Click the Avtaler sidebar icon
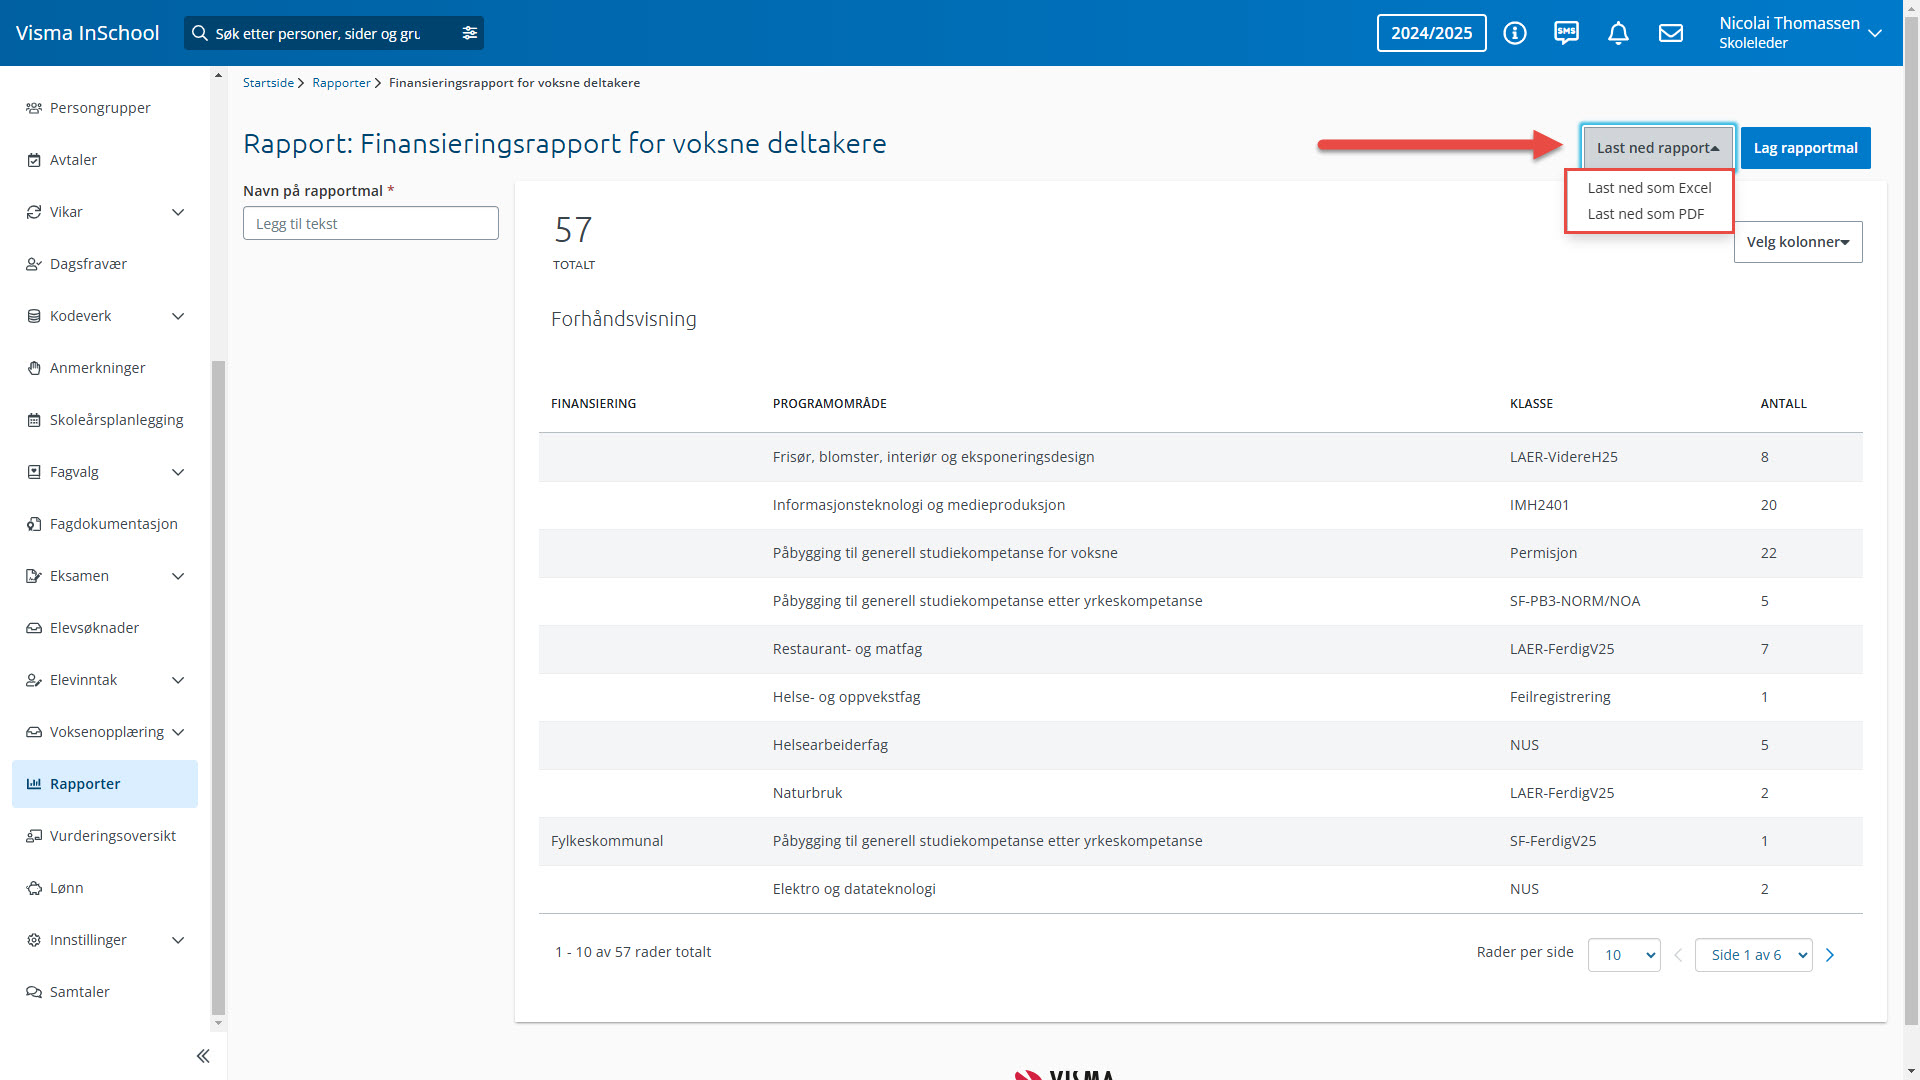The height and width of the screenshot is (1080, 1920). coord(34,160)
